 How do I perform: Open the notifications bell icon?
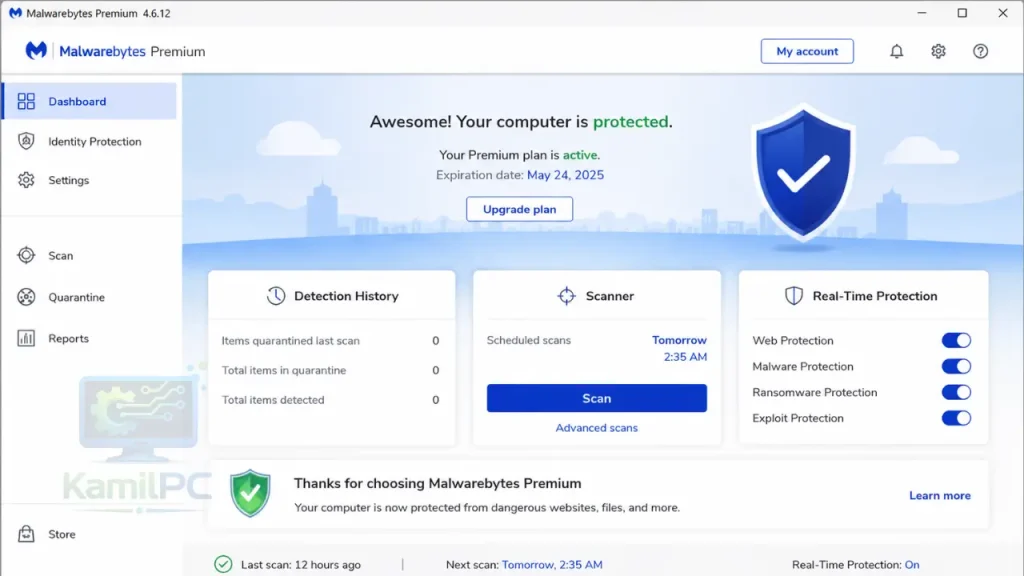point(897,51)
